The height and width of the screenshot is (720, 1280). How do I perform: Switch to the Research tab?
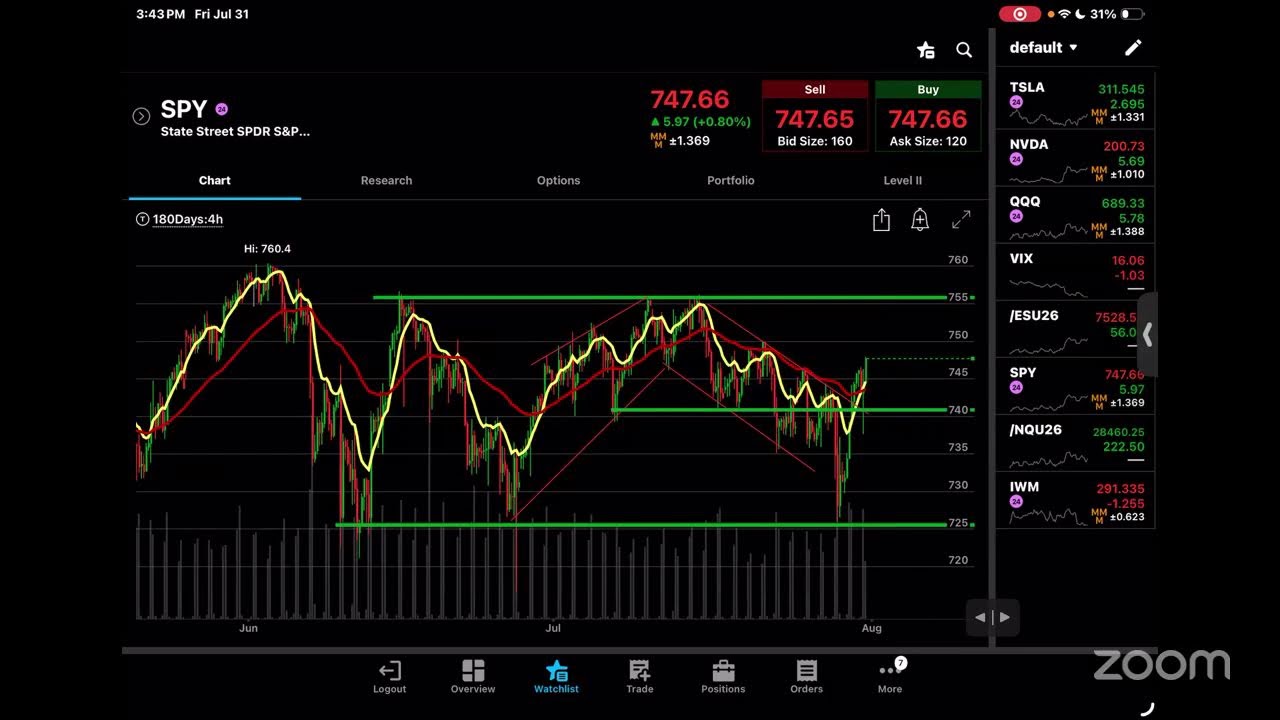click(386, 181)
